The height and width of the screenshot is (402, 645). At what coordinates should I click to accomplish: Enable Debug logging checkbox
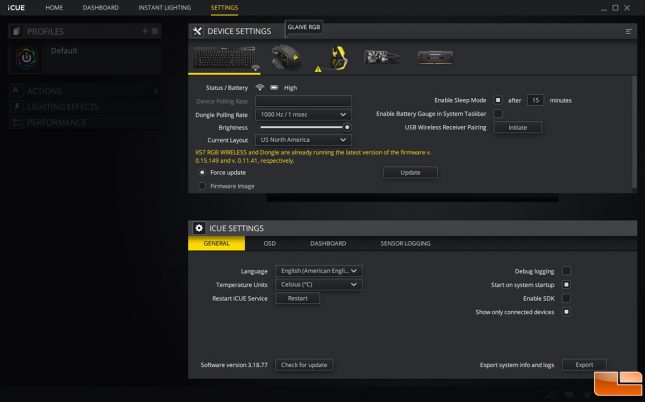point(566,271)
